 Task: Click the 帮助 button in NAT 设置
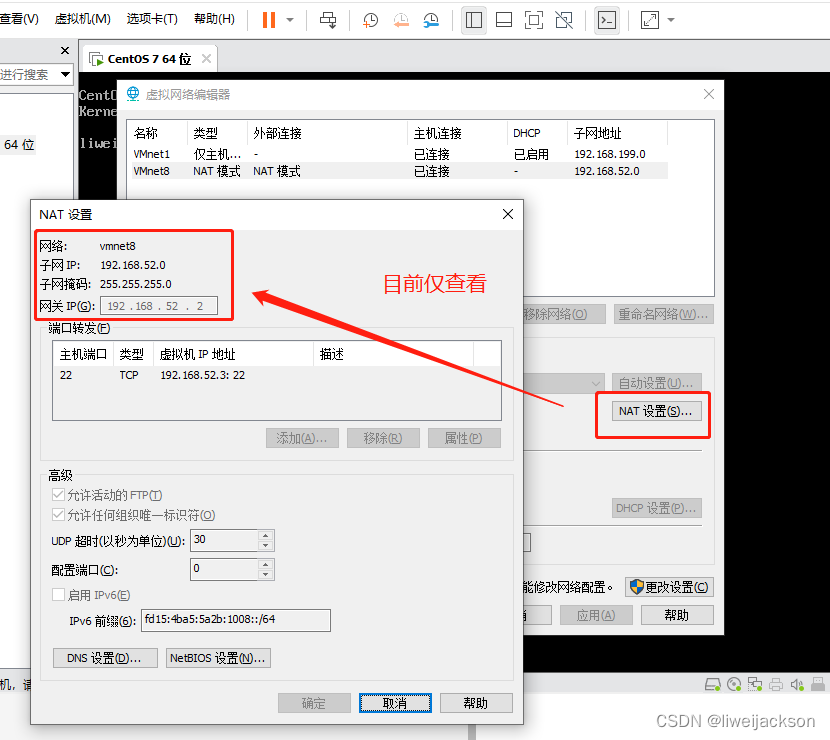[x=476, y=703]
